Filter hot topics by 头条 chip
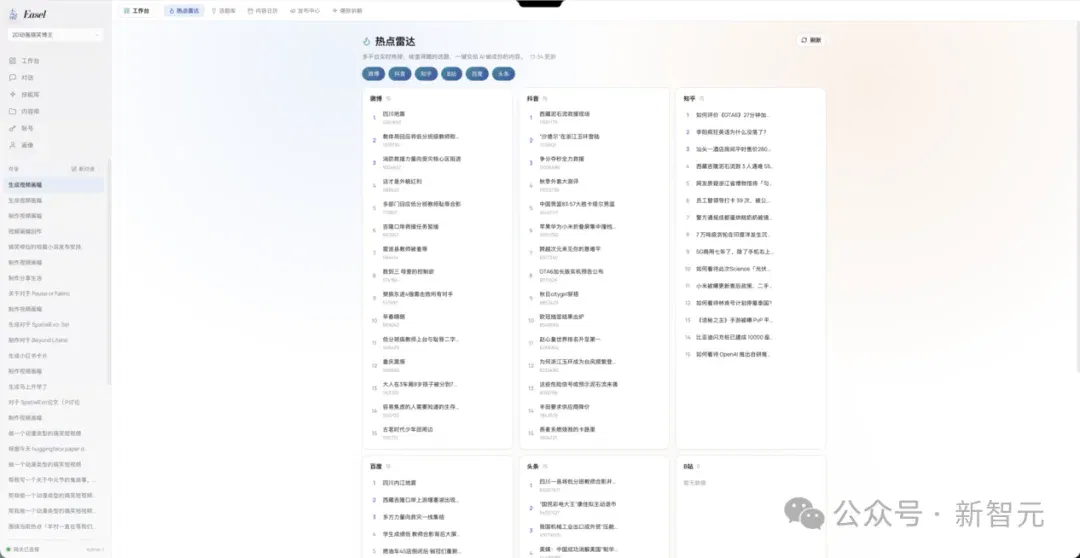Screen dimensions: 1080x558 (x=503, y=74)
